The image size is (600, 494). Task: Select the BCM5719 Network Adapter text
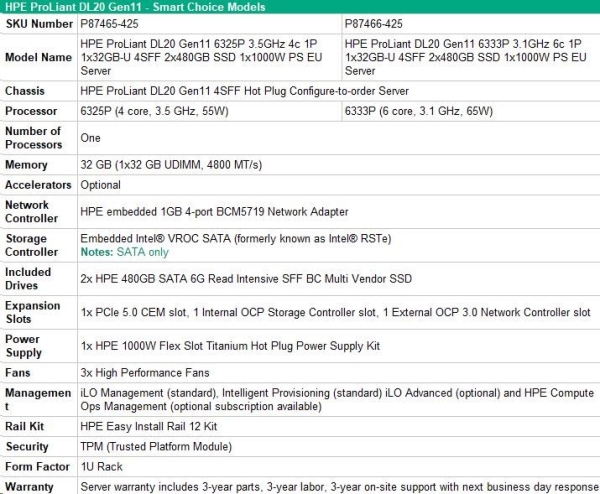tap(214, 211)
